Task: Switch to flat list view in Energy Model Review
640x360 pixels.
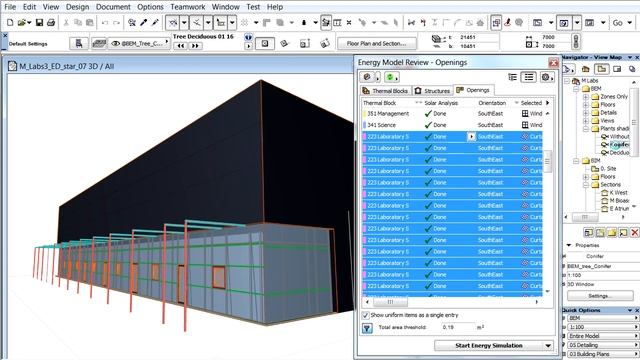Action: point(529,77)
